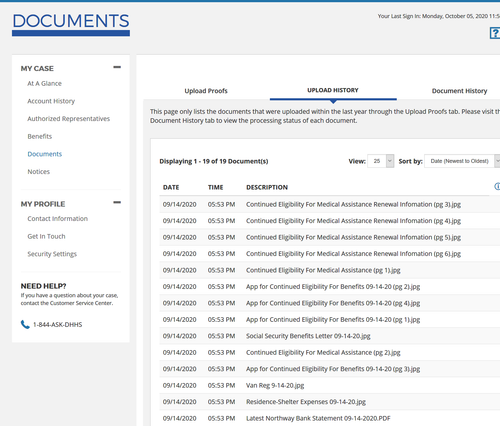Open Renewal Infomation (pg 3).jpg document
The height and width of the screenshot is (426, 500).
[x=353, y=204]
